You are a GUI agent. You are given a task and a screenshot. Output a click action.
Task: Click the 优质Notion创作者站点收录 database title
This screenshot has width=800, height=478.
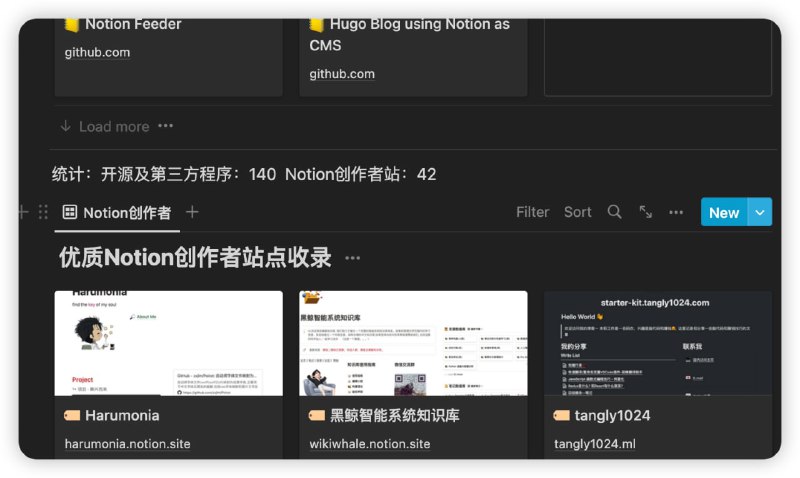(x=195, y=257)
